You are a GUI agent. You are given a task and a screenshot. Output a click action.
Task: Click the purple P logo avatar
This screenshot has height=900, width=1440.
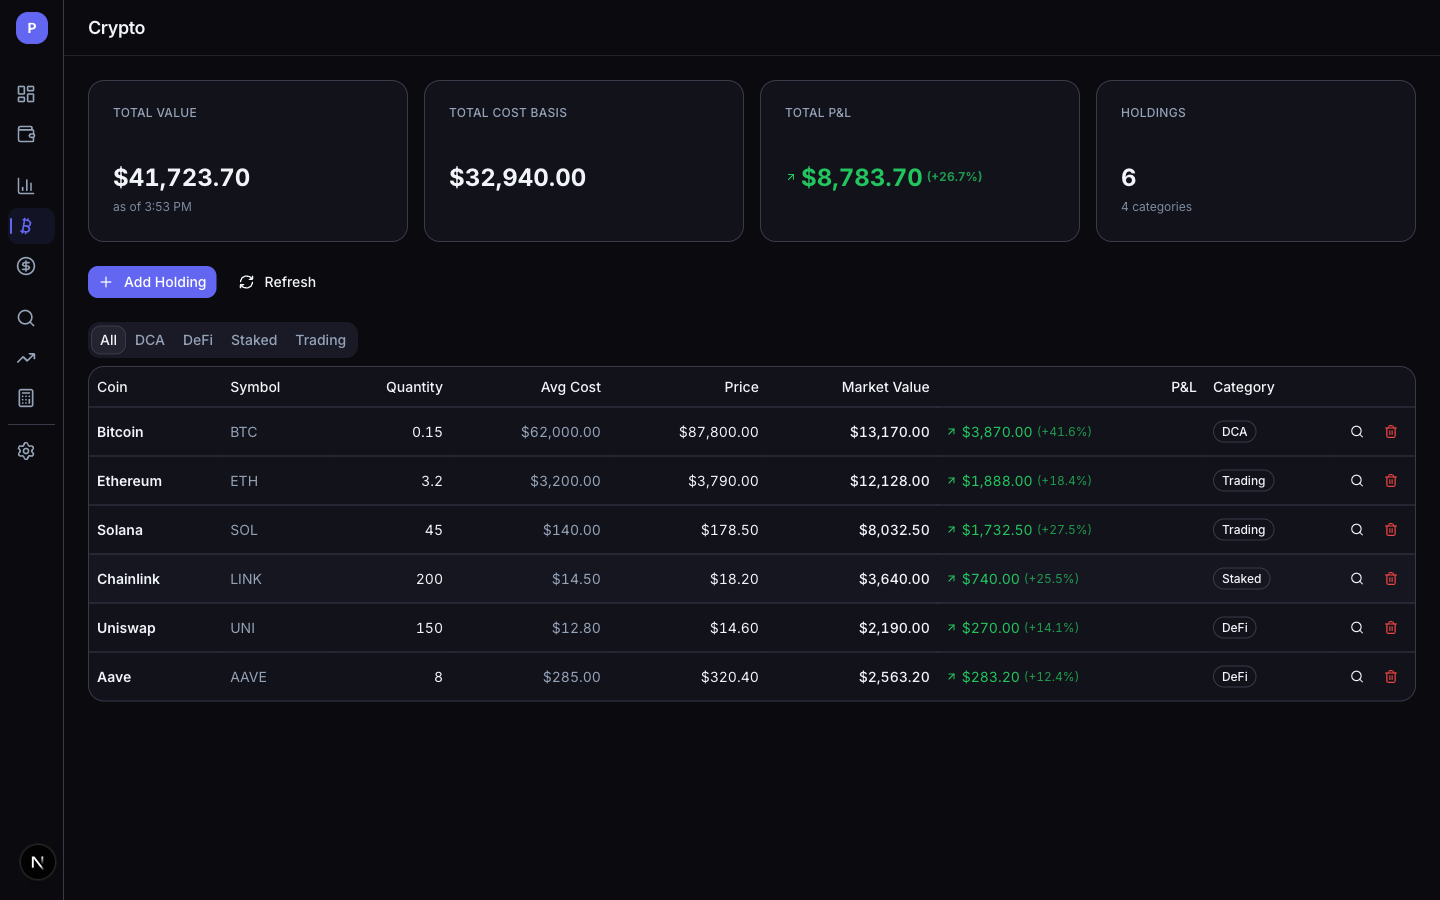32,28
